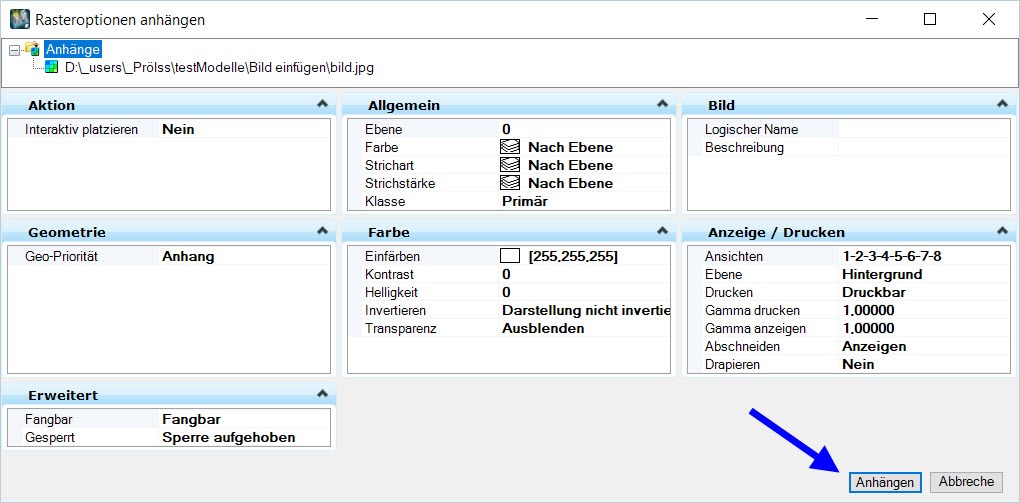Click the raster file icon beside bild.jpg

pos(52,67)
